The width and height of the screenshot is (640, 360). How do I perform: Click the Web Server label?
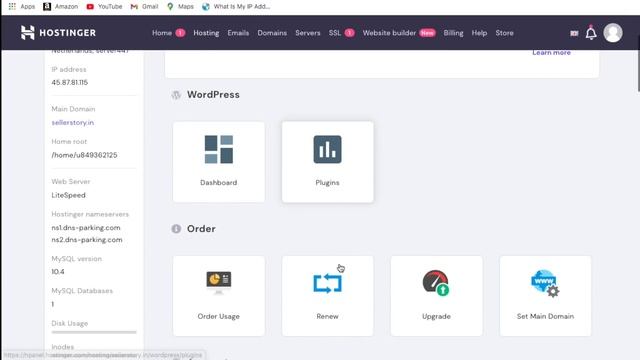click(71, 182)
